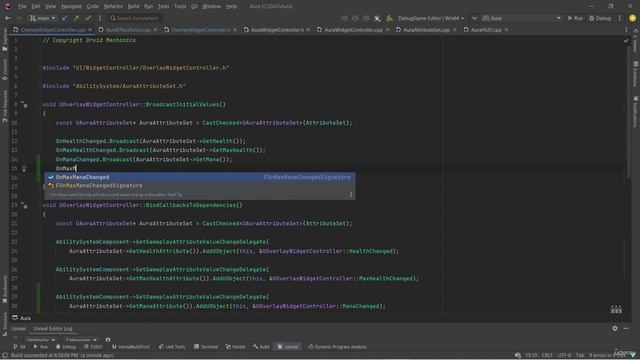Open the Build menu
Screen dimensions: 640x360
[133, 7]
